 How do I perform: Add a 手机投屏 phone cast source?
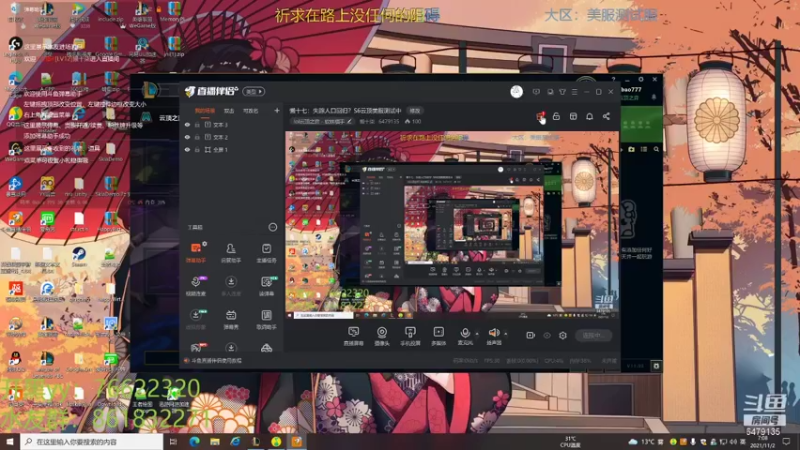[x=410, y=336]
